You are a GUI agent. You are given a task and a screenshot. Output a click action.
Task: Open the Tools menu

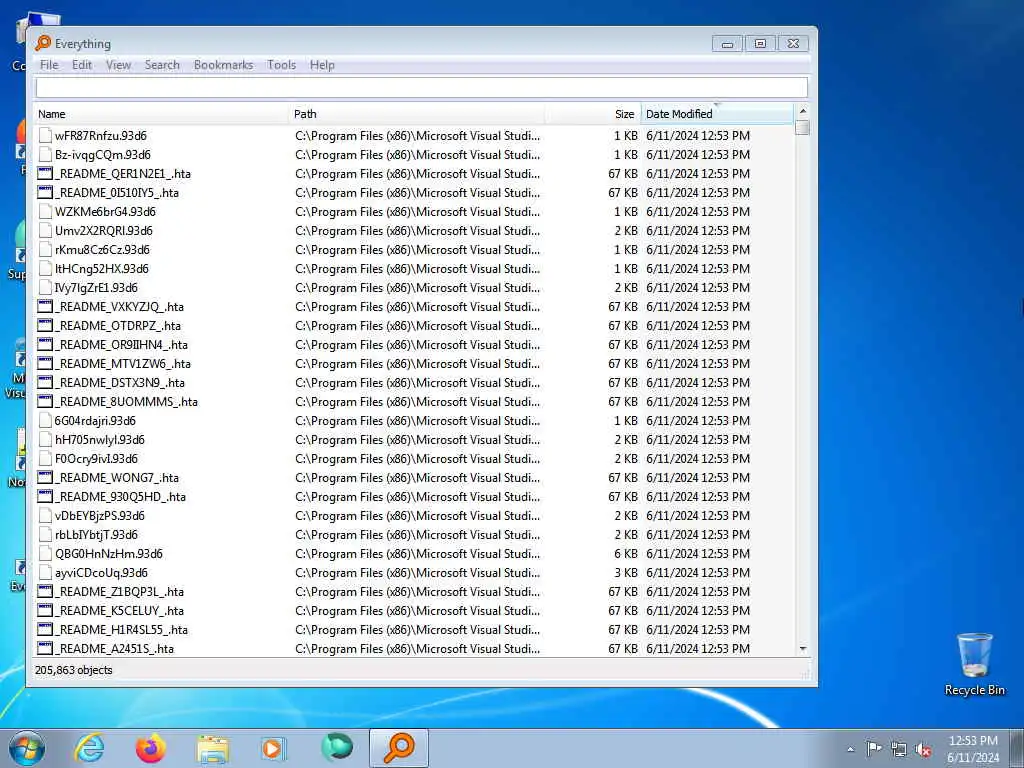click(x=281, y=65)
